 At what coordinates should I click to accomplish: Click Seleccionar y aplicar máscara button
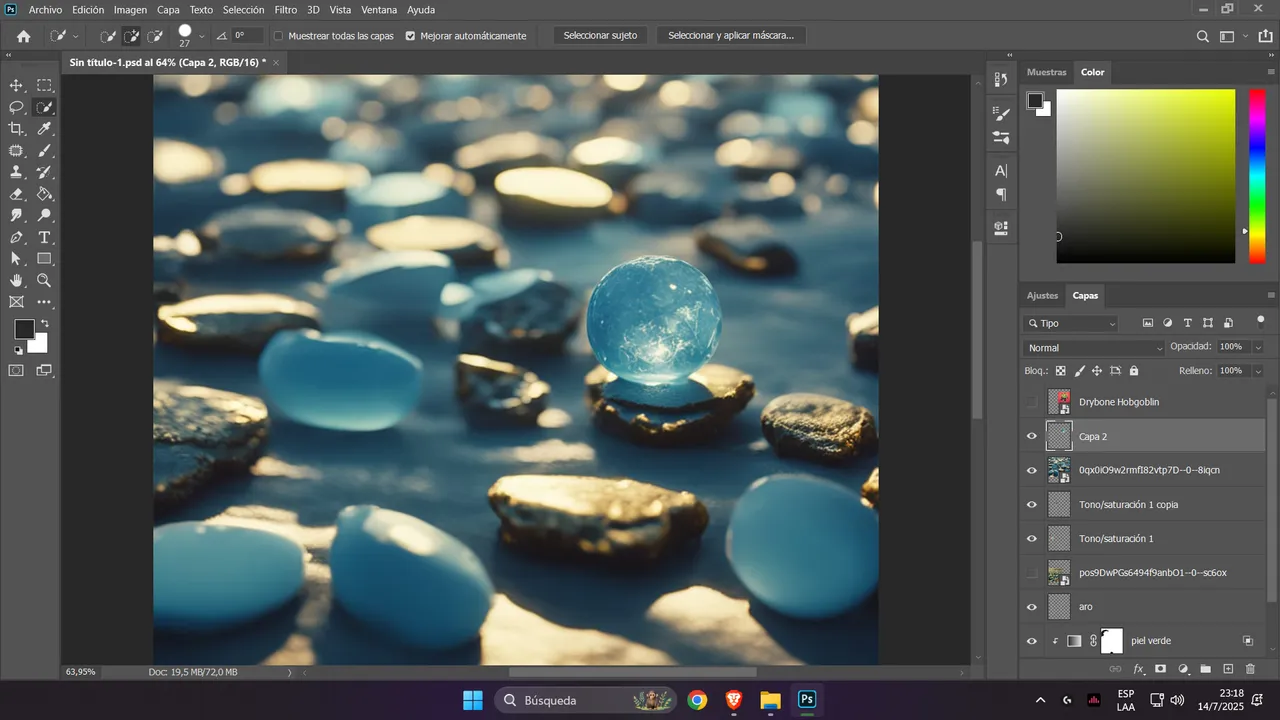[731, 36]
